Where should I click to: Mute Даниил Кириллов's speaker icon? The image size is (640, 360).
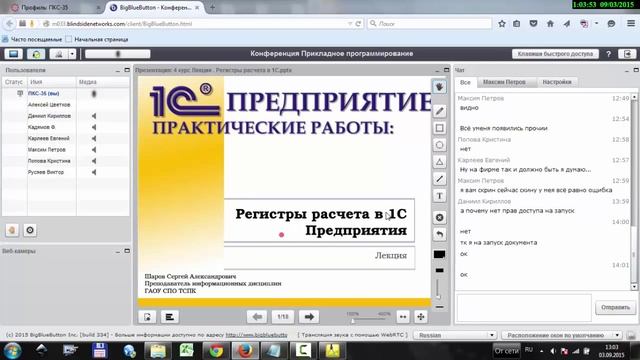pyautogui.click(x=94, y=116)
